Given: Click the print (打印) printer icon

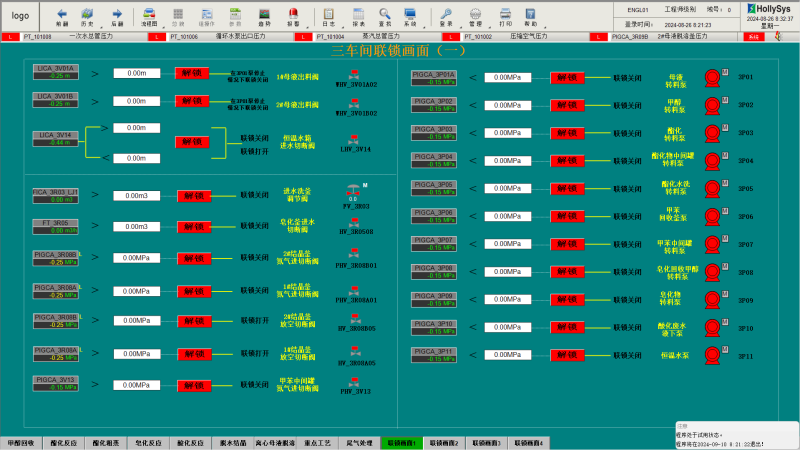Looking at the screenshot, I should [x=505, y=14].
